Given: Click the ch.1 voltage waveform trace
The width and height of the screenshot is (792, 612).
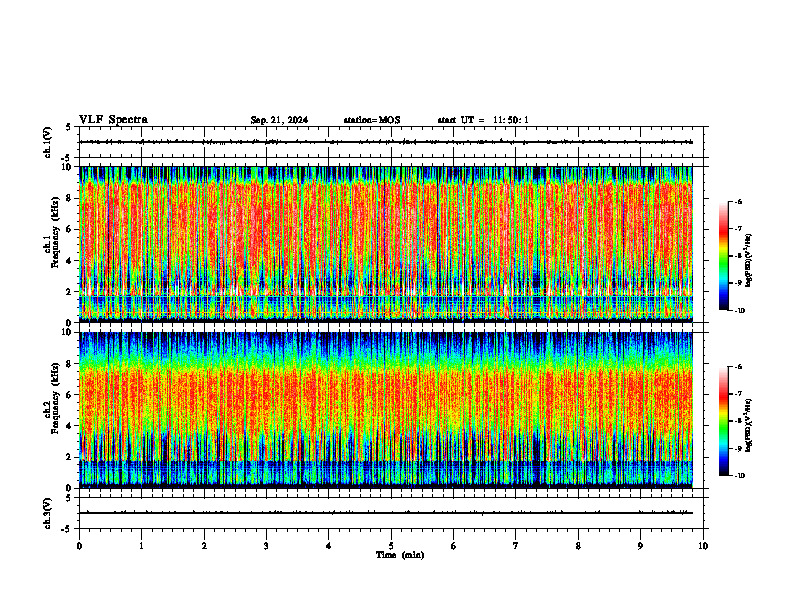Looking at the screenshot, I should tap(386, 142).
